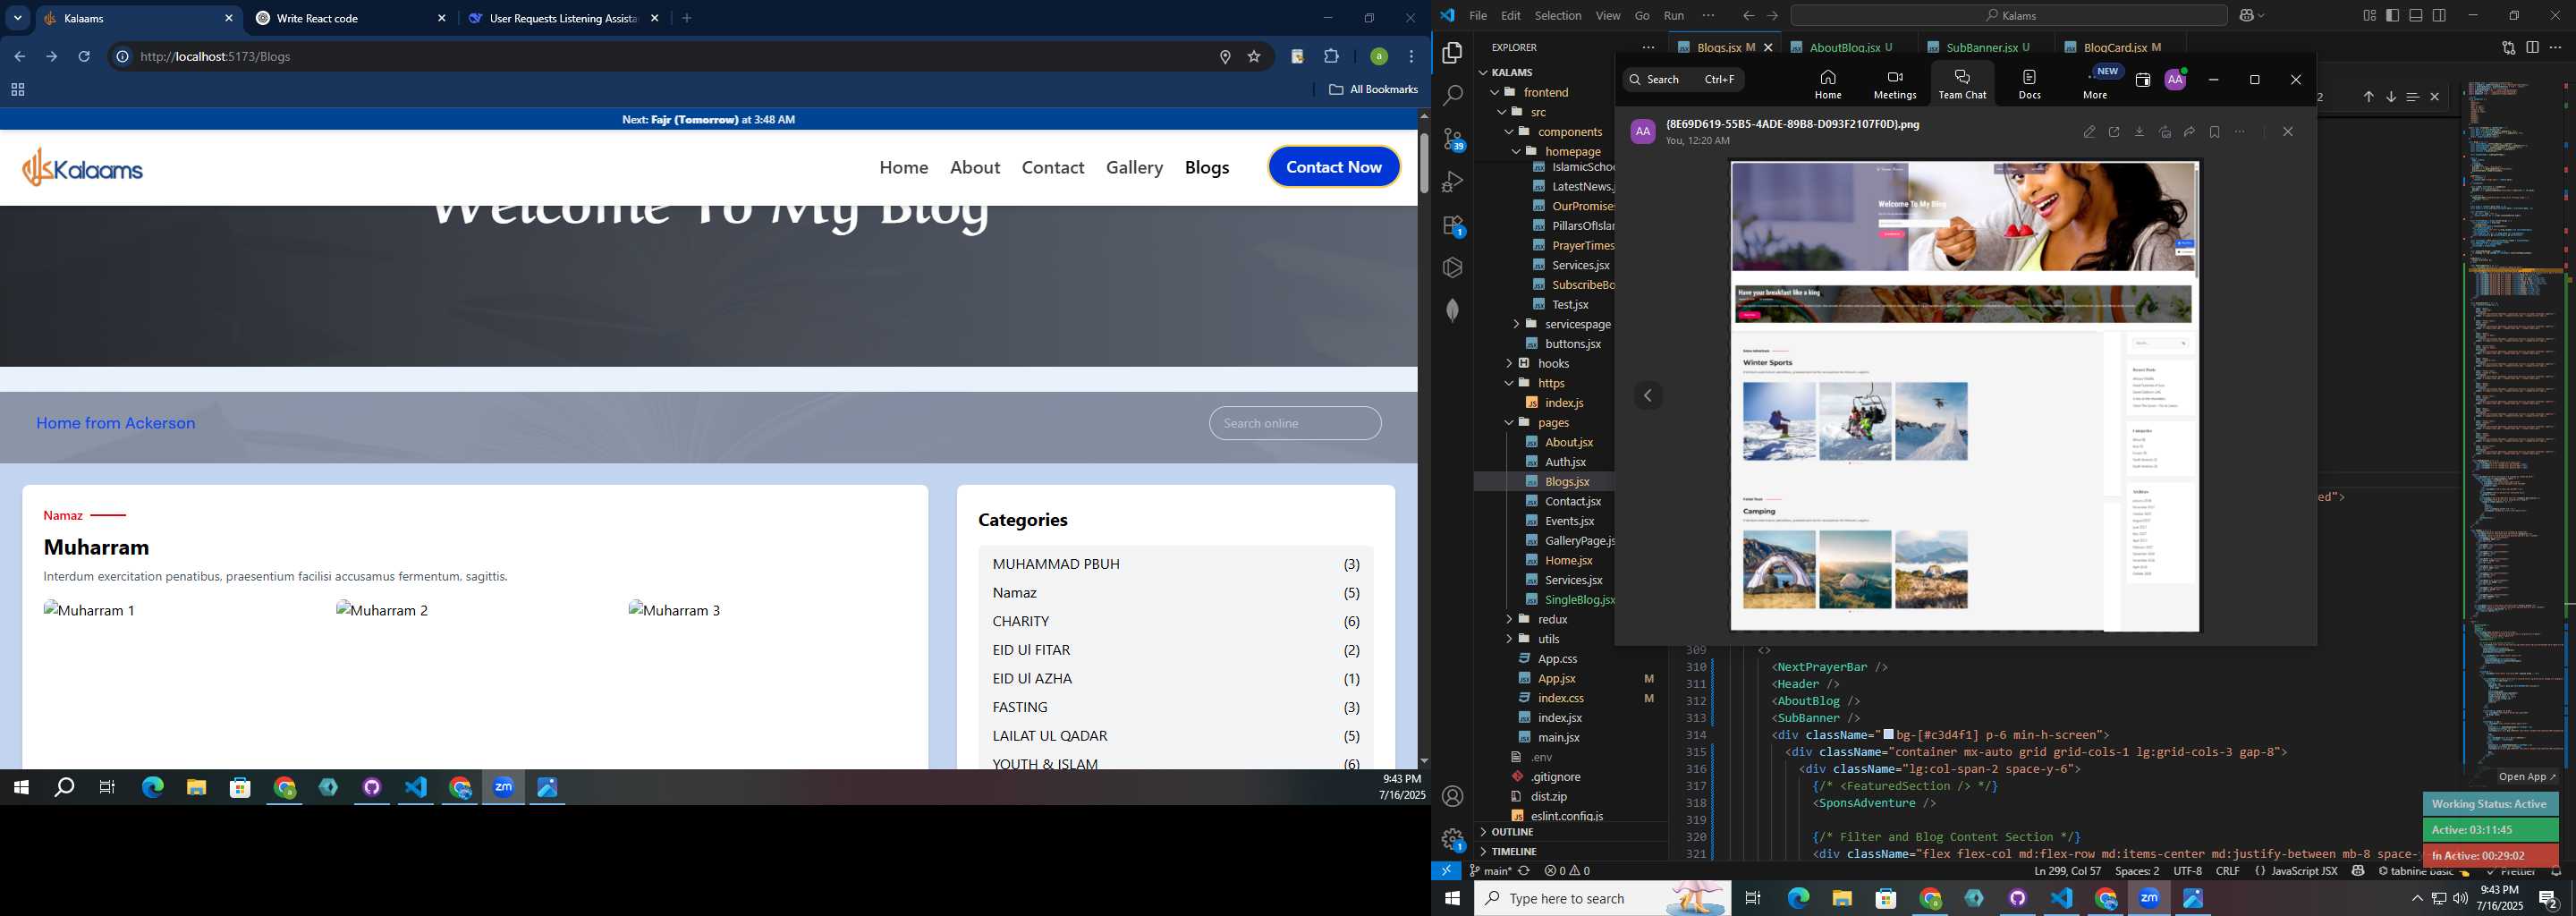Close the Zoom image preview with the X
The image size is (2576, 916).
[x=2287, y=132]
